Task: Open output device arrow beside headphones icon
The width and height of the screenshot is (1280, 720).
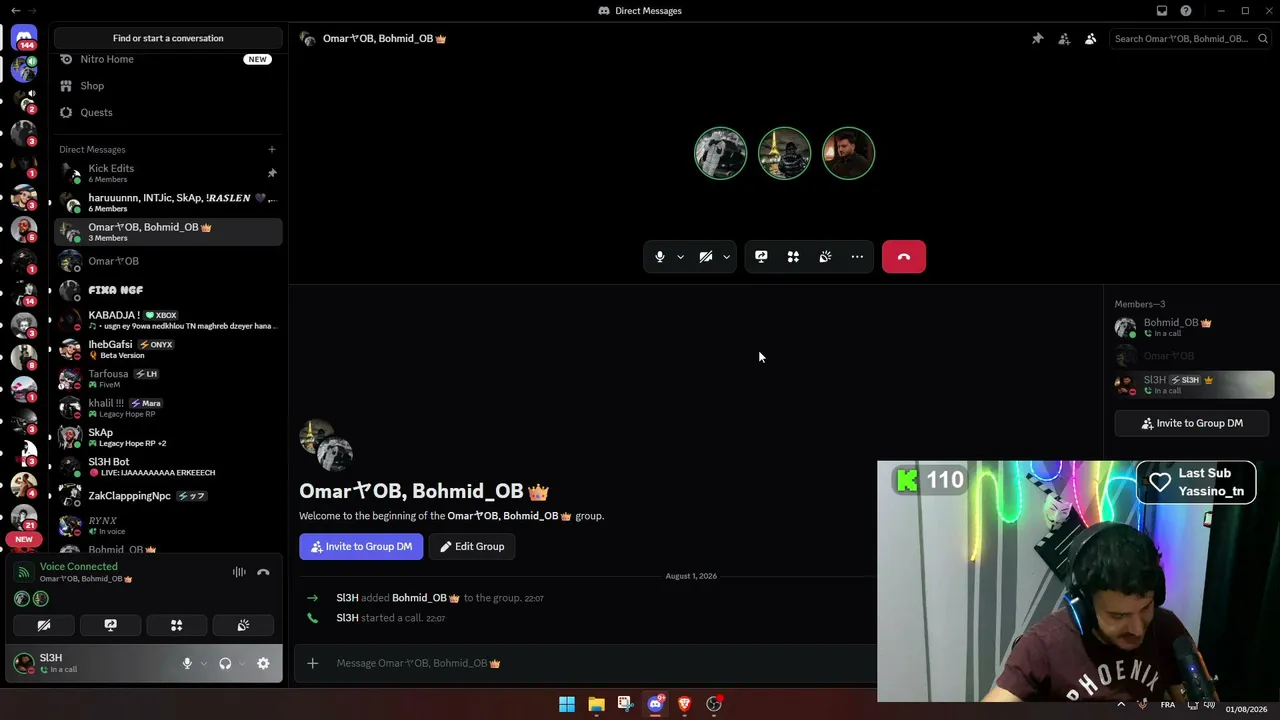Action: pos(242,663)
